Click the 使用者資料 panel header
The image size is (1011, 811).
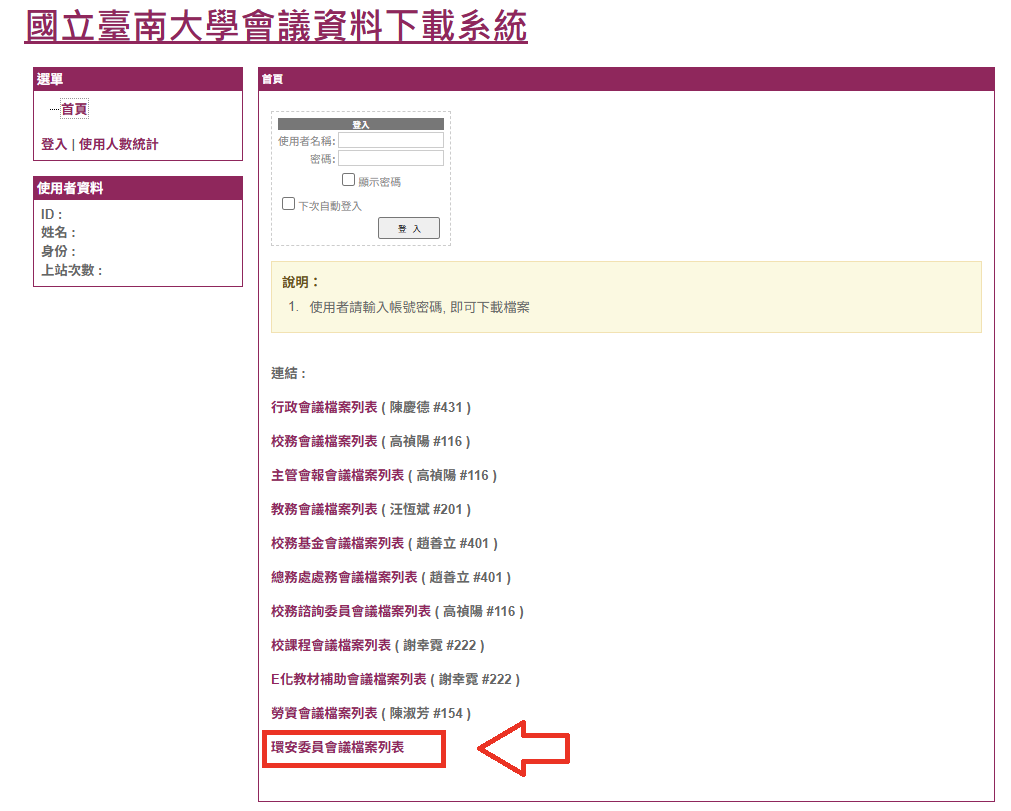coord(138,188)
